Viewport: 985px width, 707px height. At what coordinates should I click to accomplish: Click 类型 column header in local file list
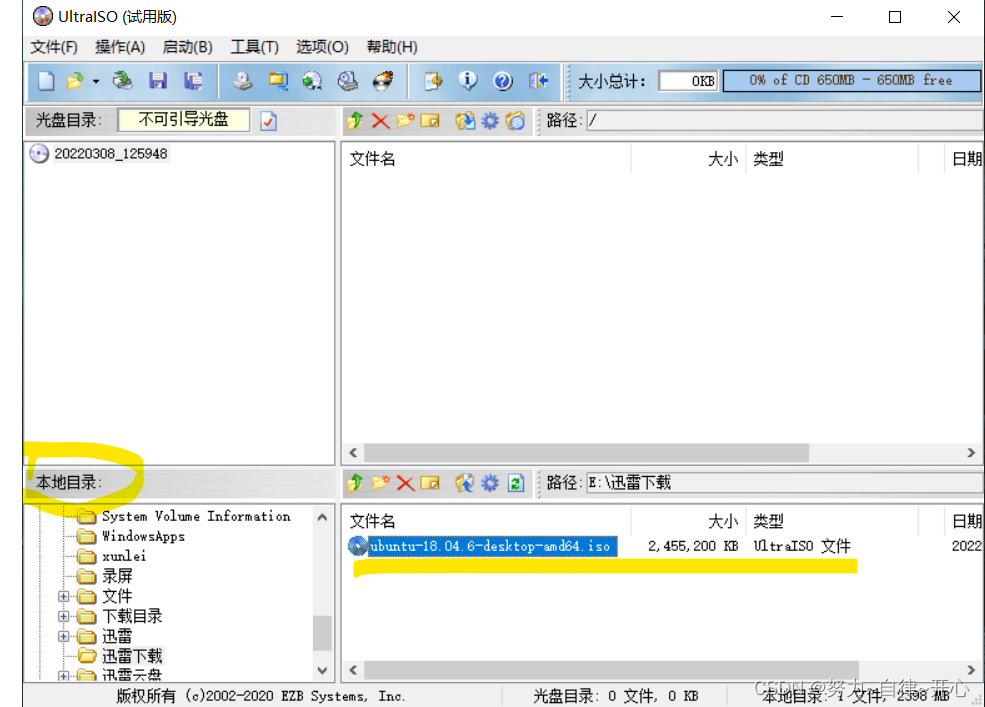tap(768, 521)
